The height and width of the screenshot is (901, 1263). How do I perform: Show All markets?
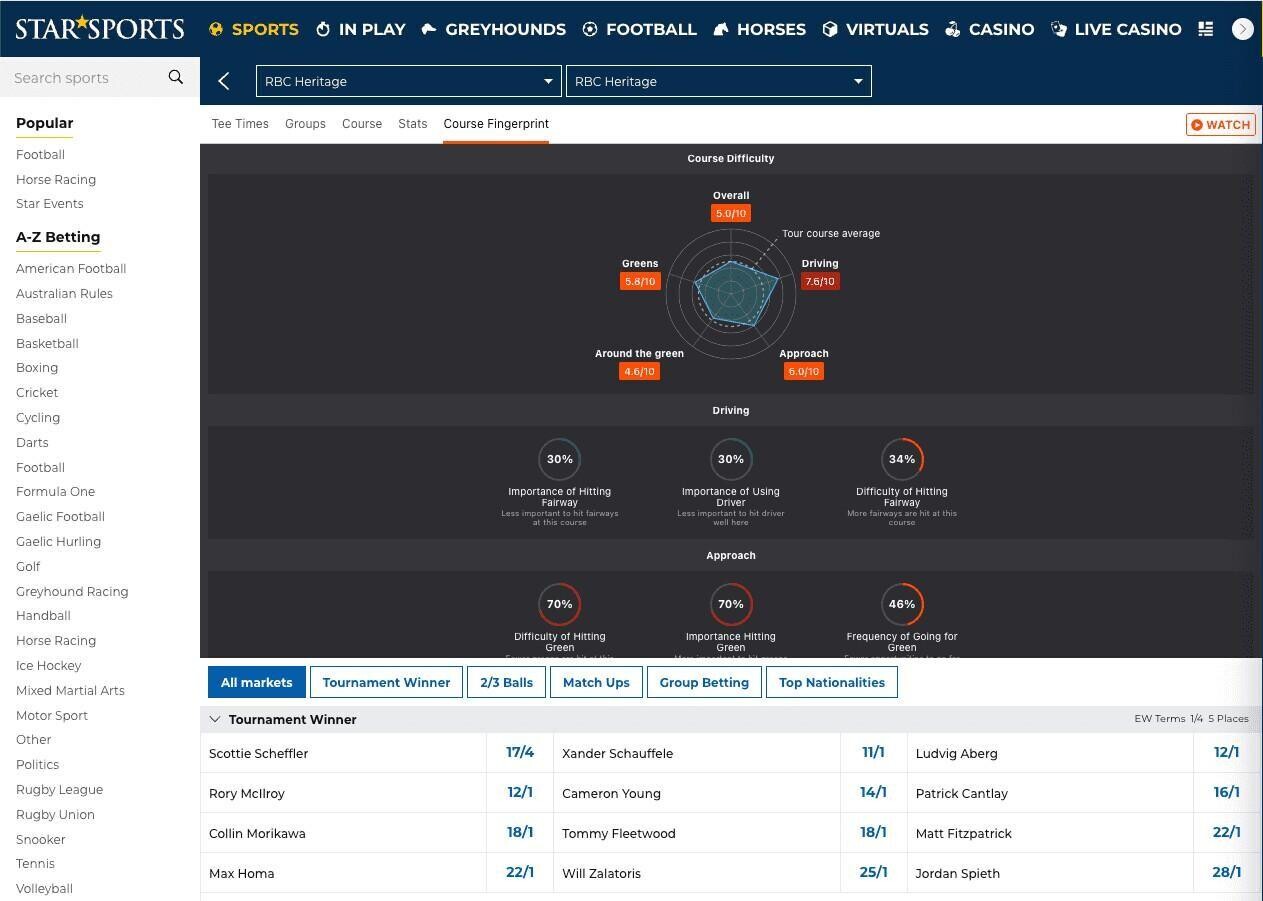click(x=257, y=682)
